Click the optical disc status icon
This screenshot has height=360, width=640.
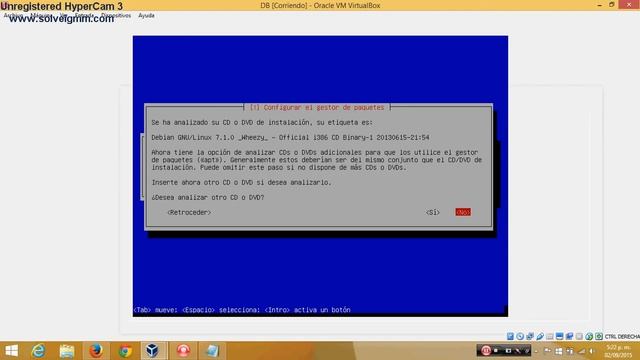click(520, 336)
